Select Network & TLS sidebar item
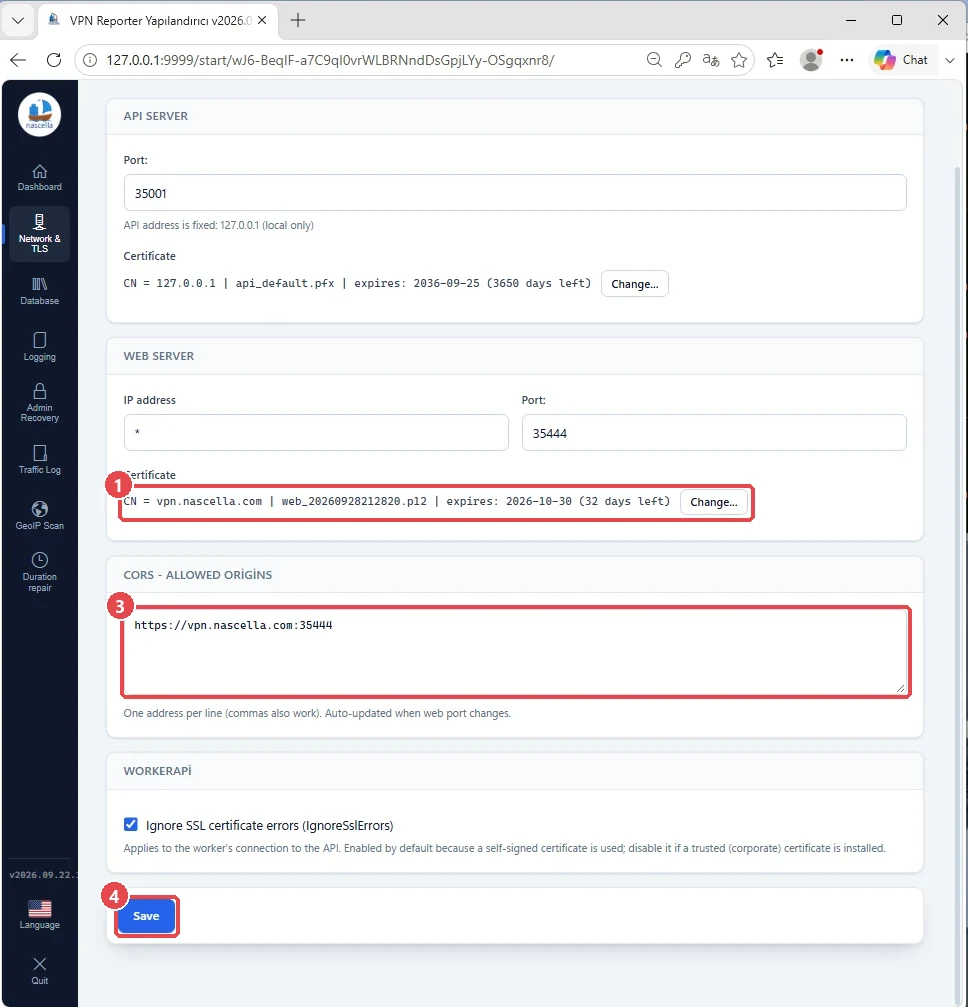 coord(39,234)
